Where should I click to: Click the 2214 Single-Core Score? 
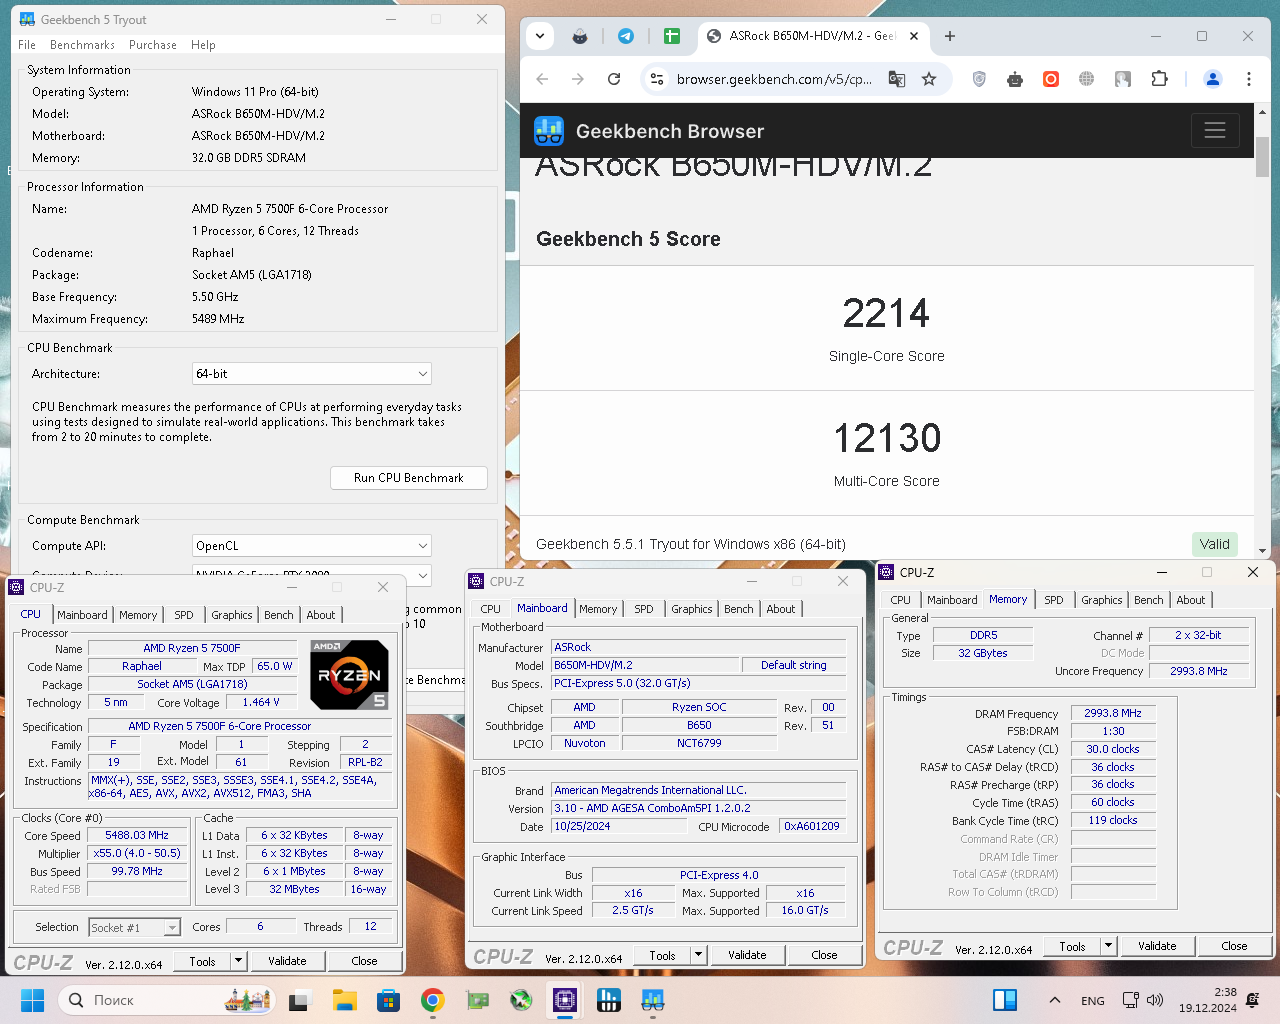(886, 313)
